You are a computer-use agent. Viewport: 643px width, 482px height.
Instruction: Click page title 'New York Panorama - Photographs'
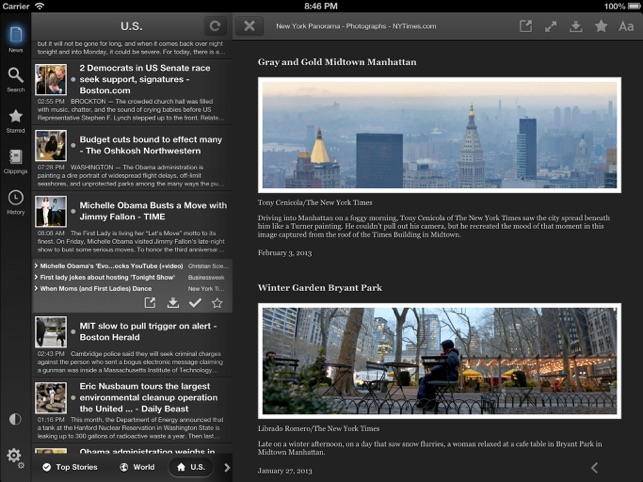coord(356,26)
